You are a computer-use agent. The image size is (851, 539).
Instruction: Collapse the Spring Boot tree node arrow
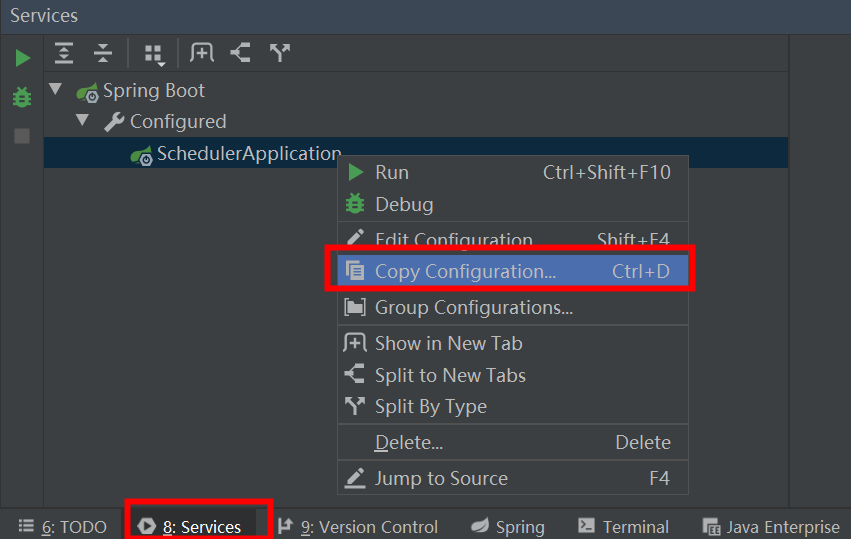click(55, 89)
